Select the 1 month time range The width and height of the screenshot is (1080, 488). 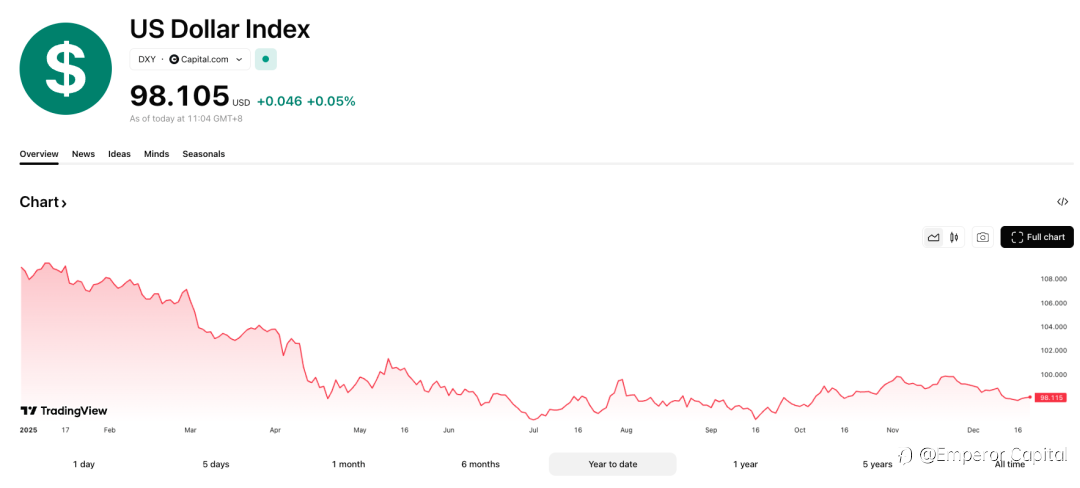349,464
